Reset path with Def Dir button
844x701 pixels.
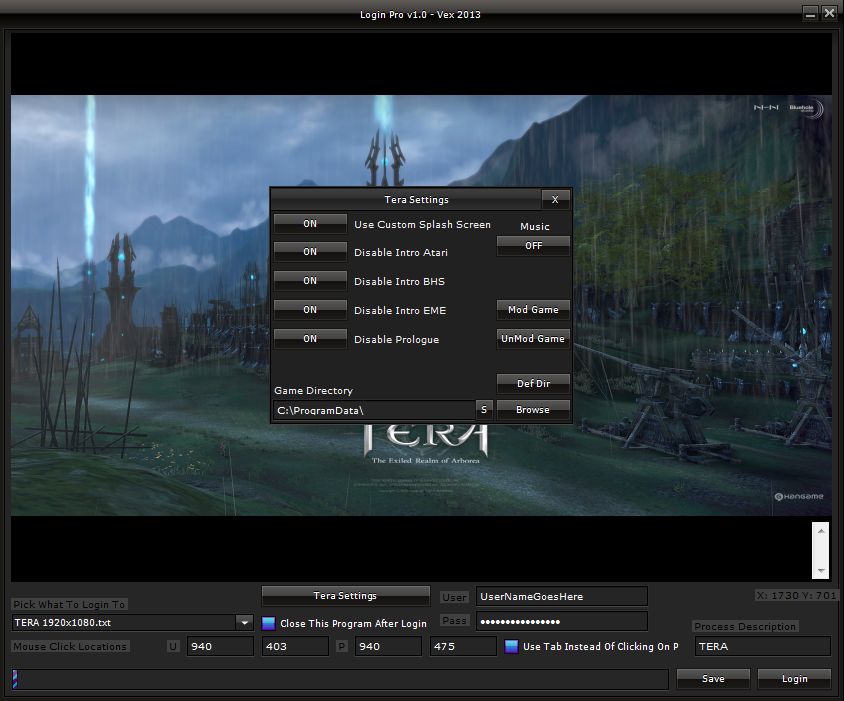click(x=533, y=383)
